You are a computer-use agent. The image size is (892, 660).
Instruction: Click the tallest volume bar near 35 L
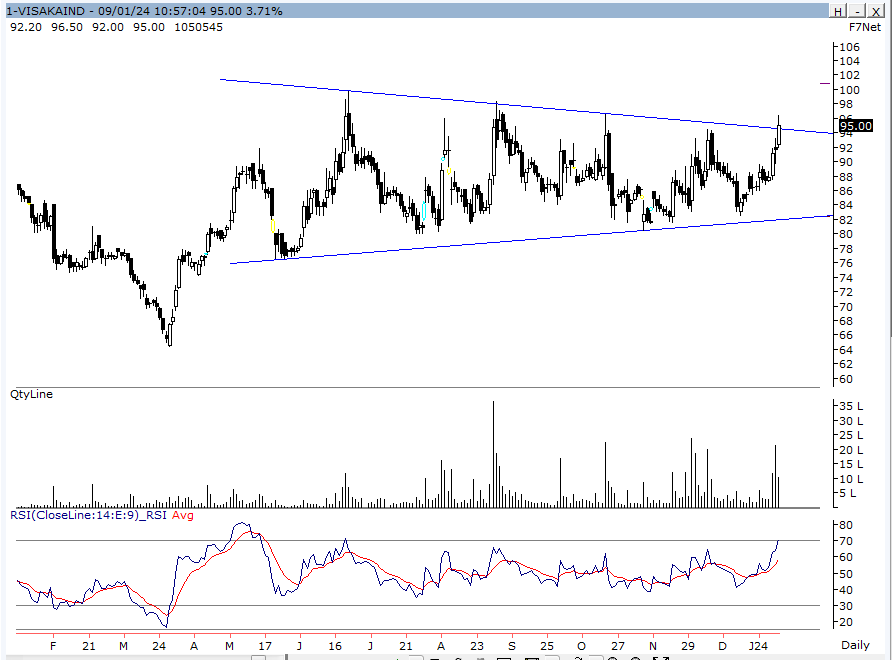[493, 454]
